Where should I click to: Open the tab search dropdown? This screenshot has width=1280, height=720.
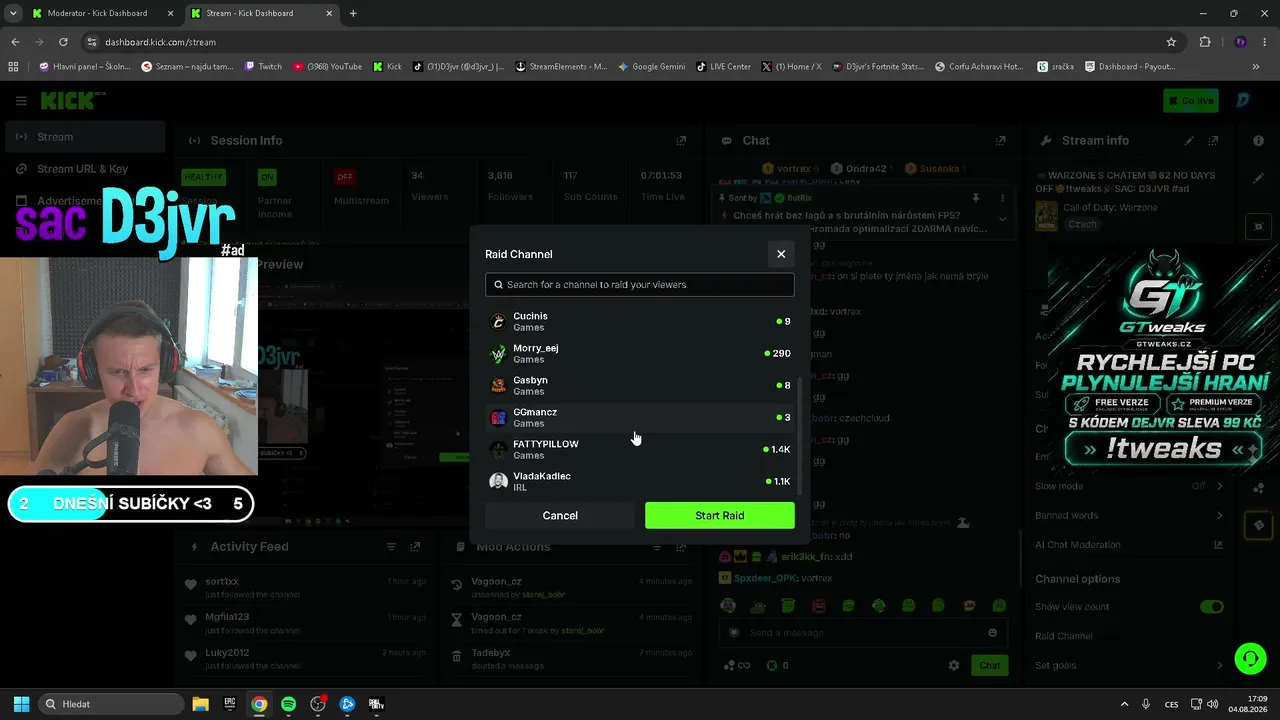12,13
